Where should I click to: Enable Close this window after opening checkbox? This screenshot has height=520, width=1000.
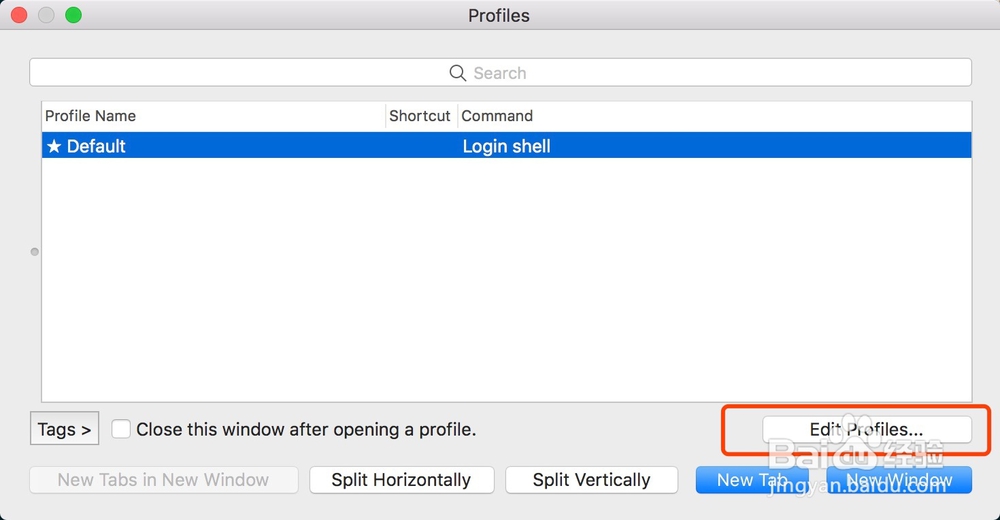121,429
